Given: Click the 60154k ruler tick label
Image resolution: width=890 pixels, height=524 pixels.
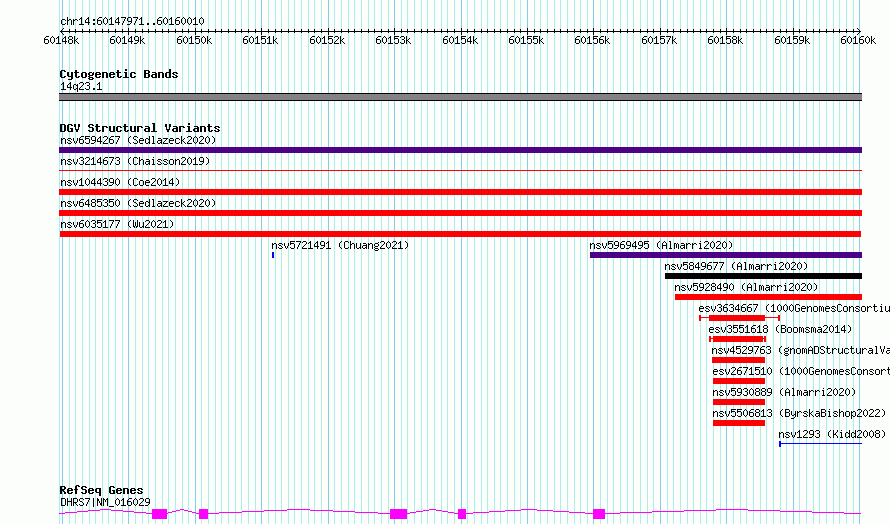Looking at the screenshot, I should pos(460,40).
